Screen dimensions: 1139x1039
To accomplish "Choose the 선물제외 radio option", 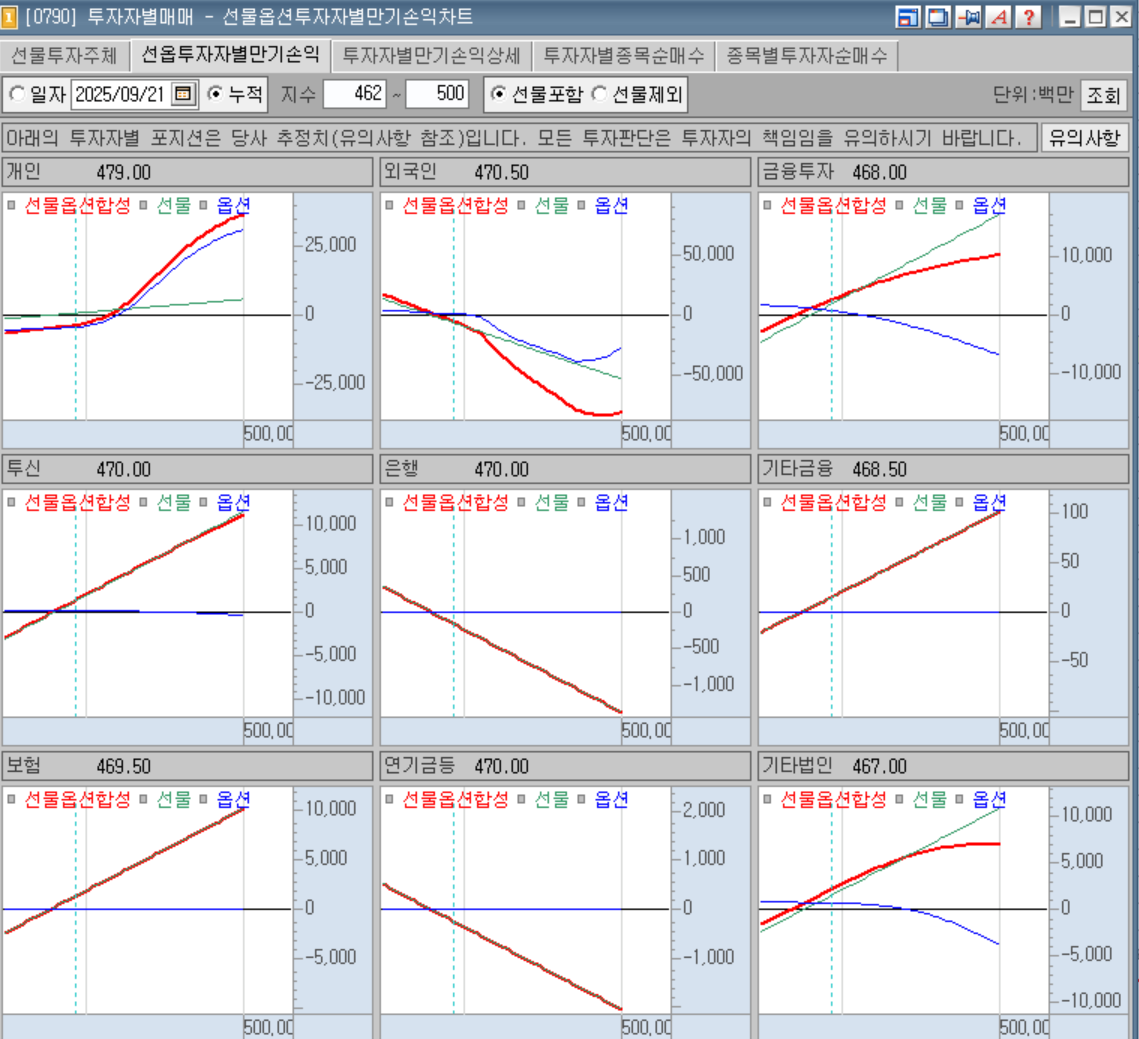I will (x=599, y=95).
